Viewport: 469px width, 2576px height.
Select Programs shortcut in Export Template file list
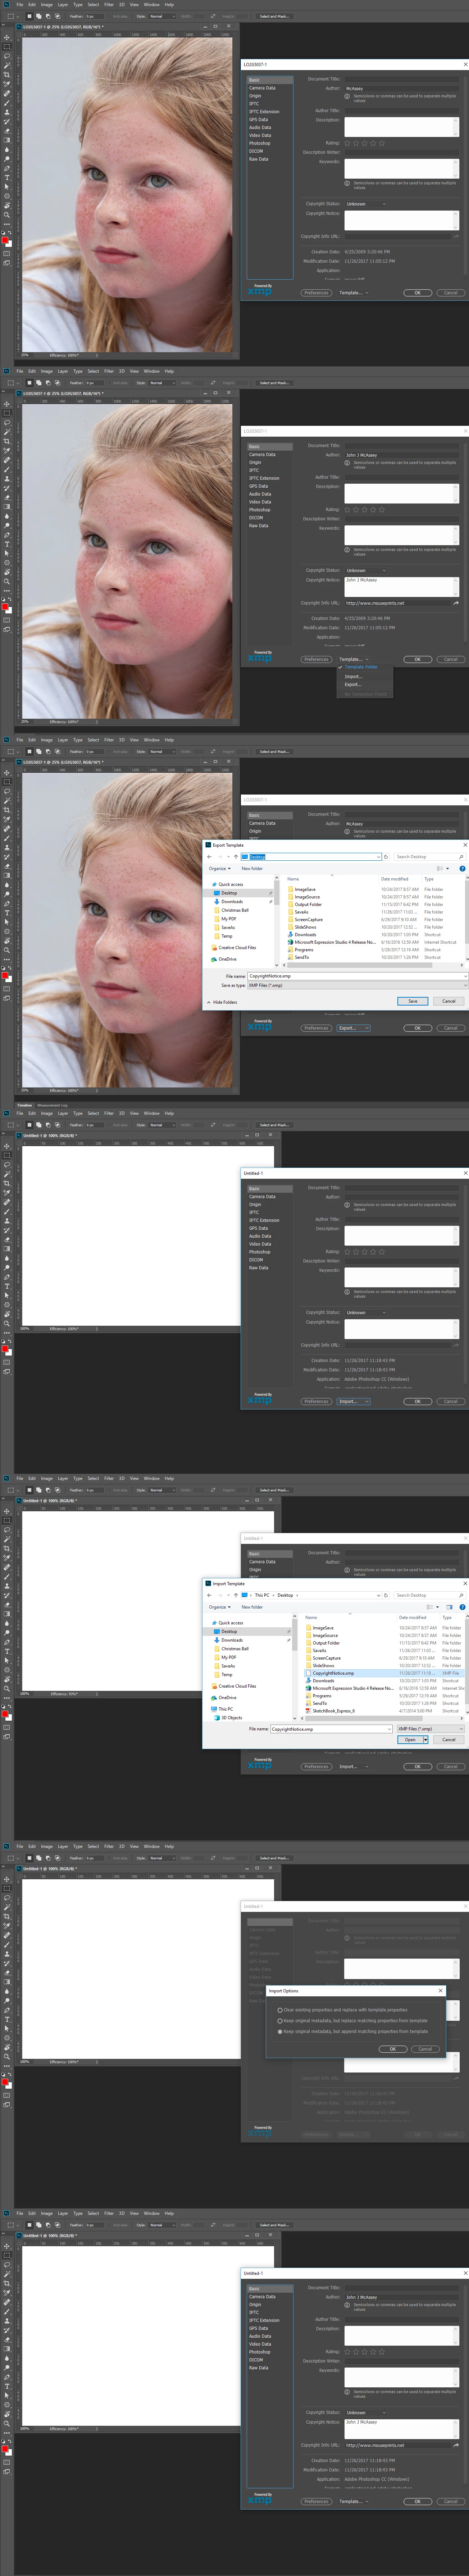(304, 949)
